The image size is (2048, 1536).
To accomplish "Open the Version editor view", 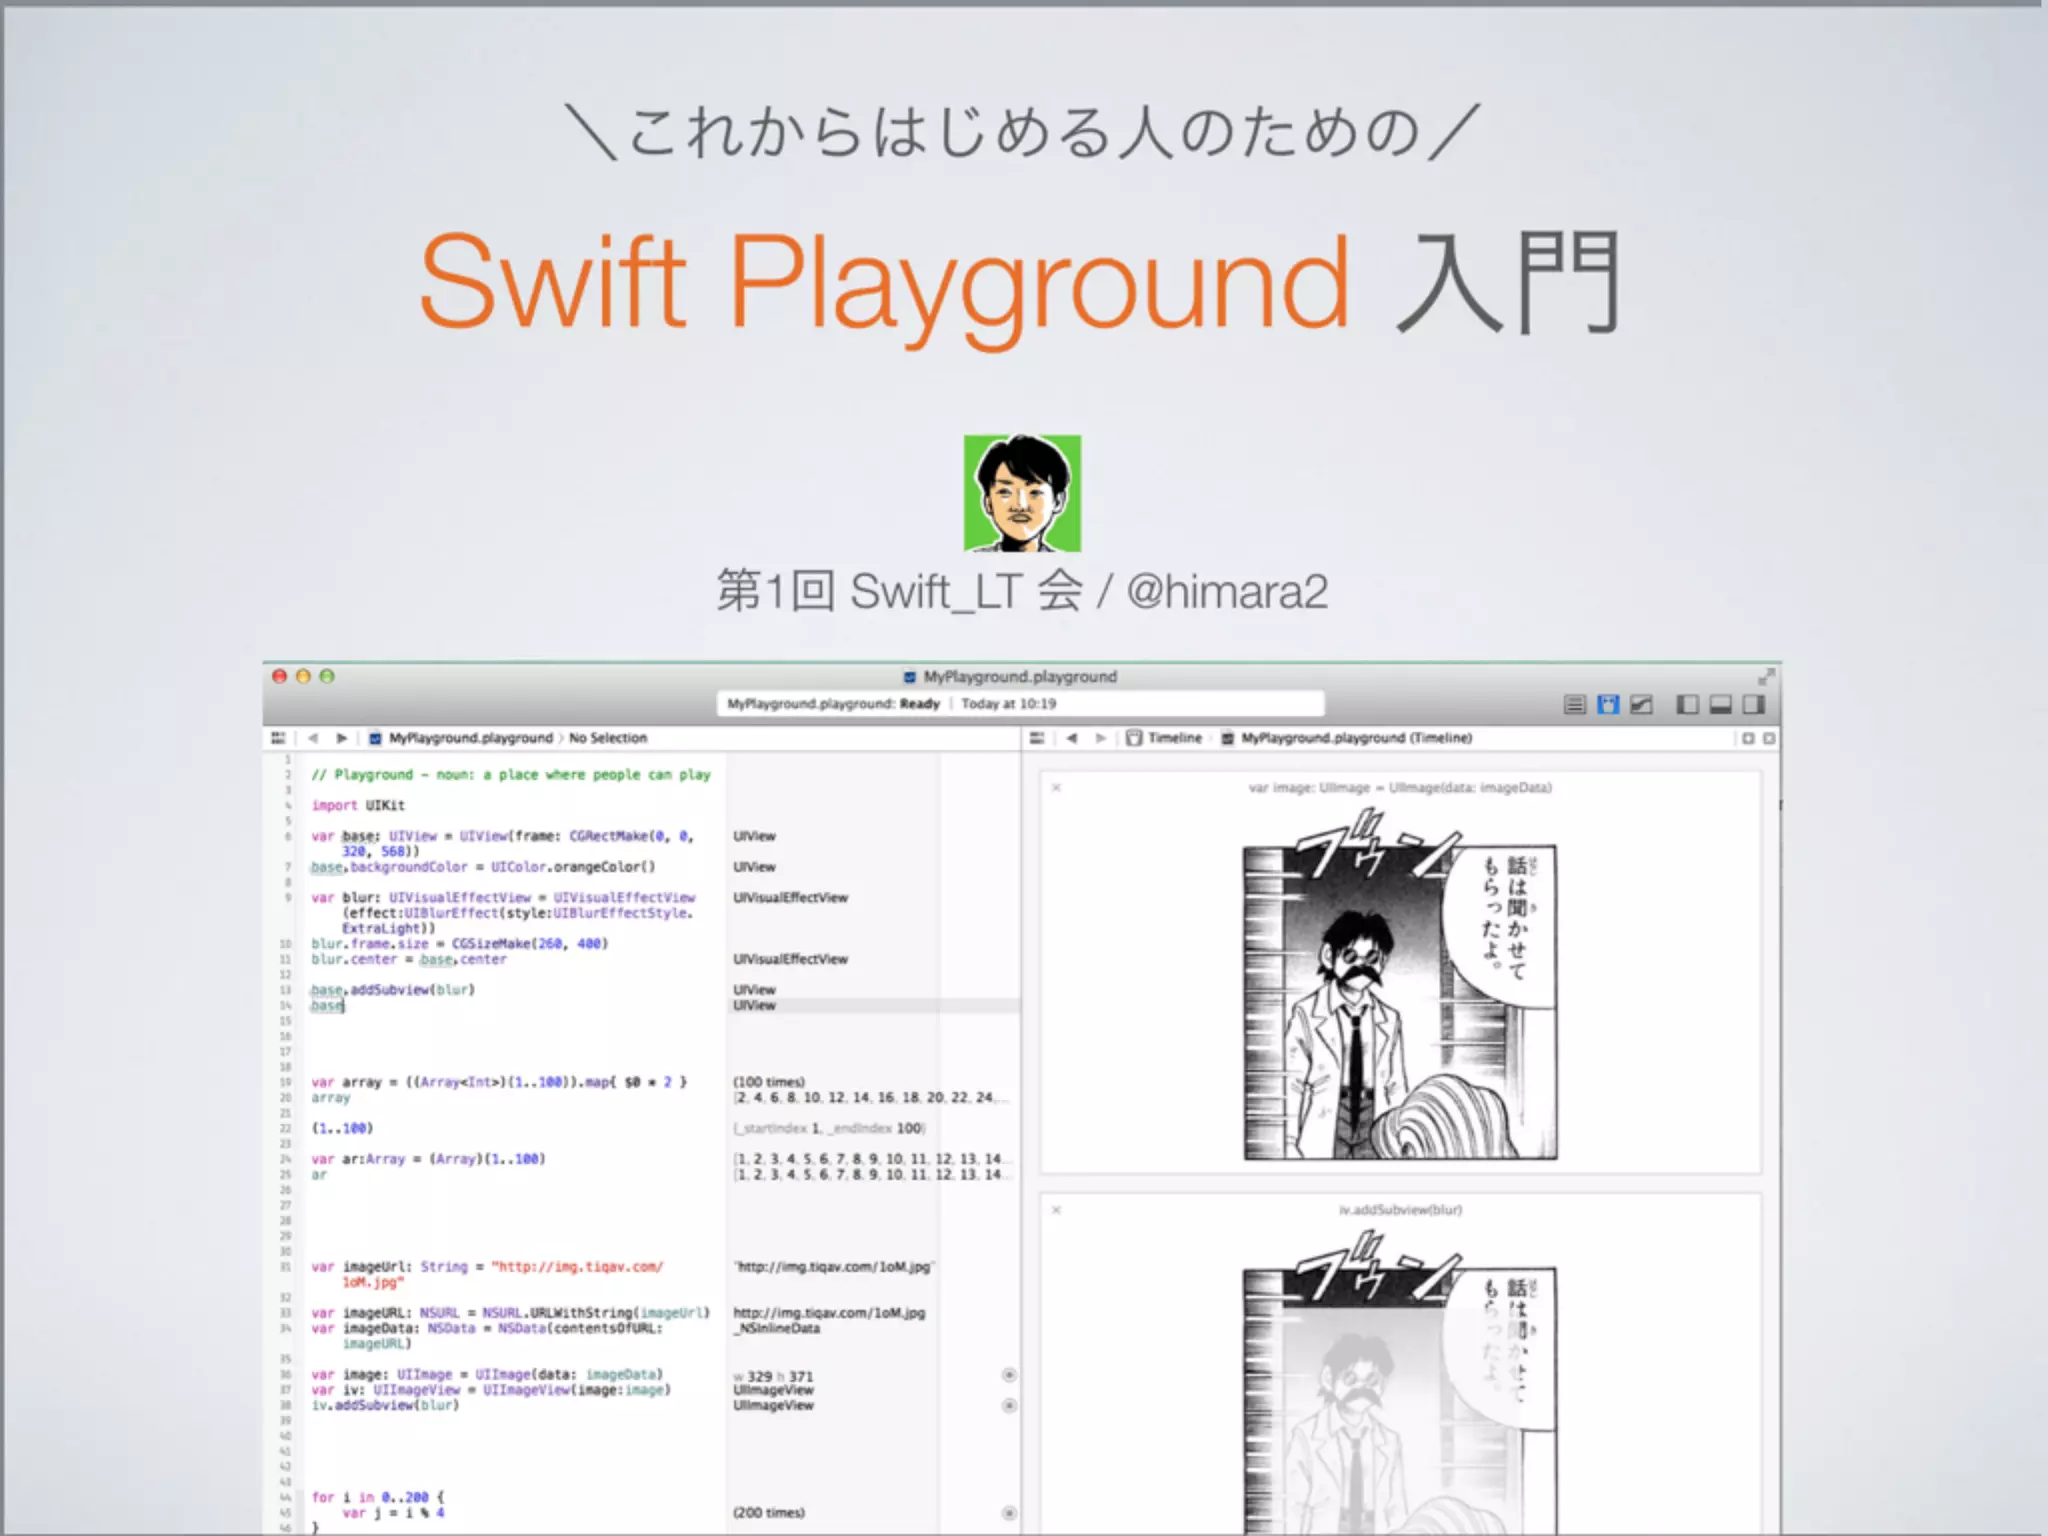I will click(x=1641, y=705).
